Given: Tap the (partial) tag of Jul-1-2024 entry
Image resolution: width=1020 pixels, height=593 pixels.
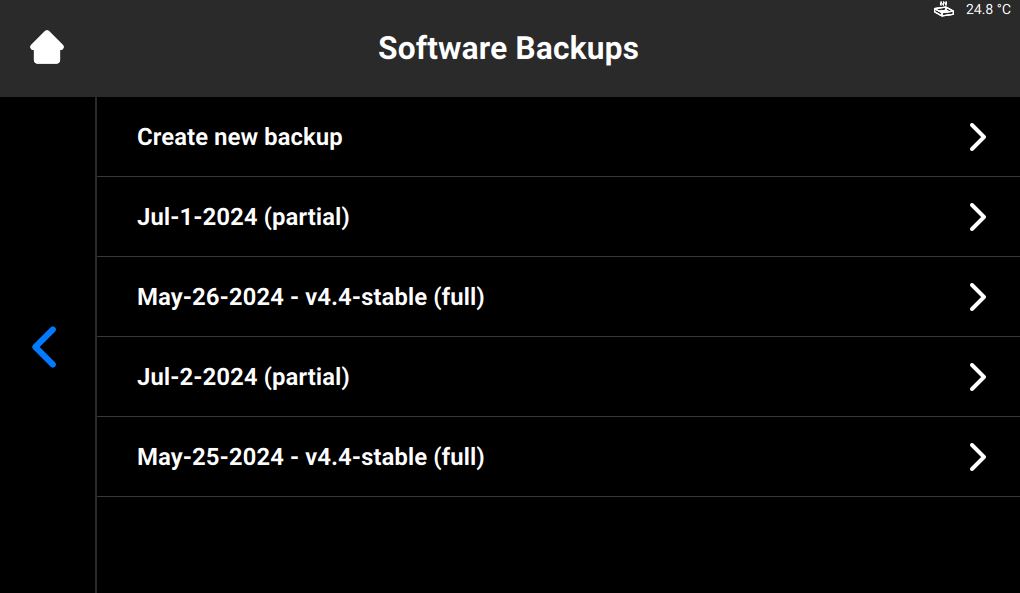Looking at the screenshot, I should (306, 217).
